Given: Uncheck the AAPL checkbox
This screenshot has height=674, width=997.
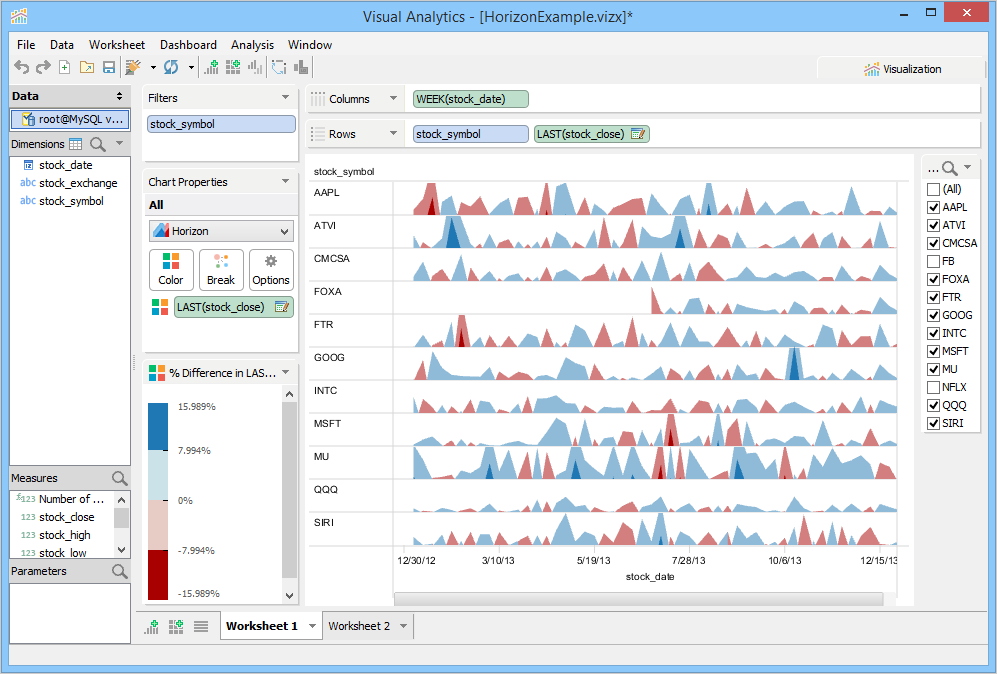Looking at the screenshot, I should coord(933,207).
